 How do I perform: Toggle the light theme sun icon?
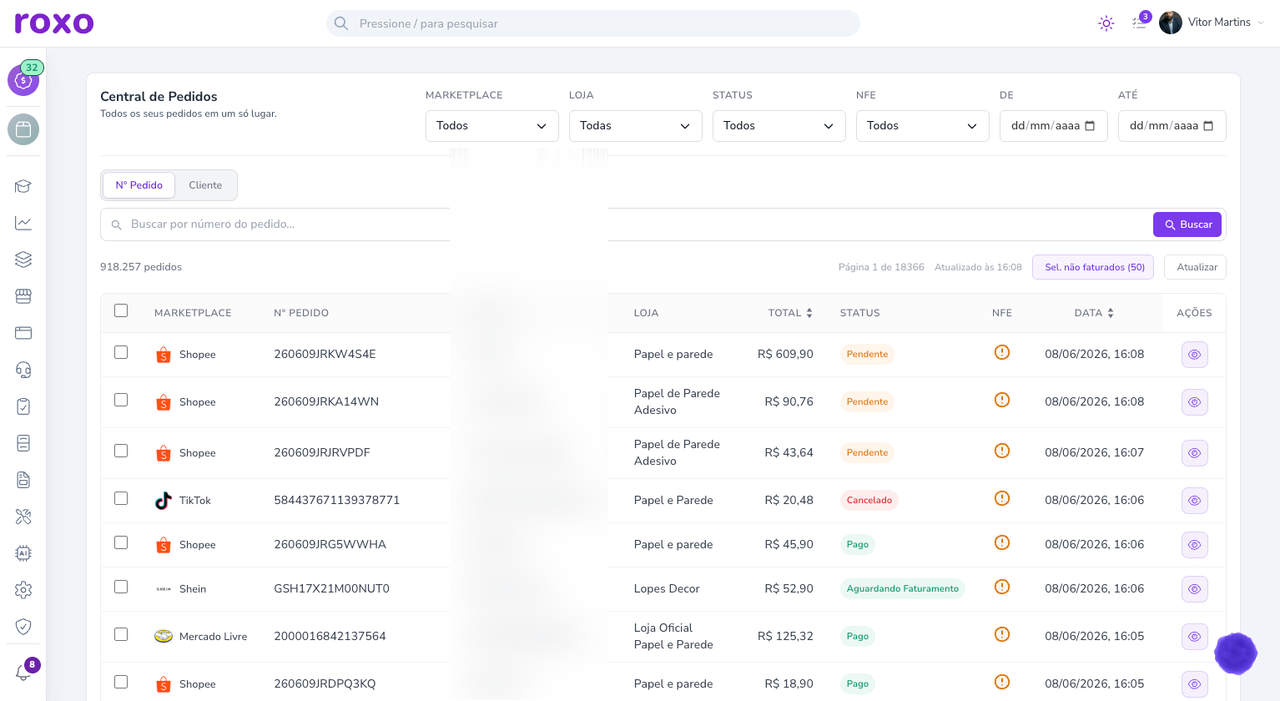[x=1106, y=23]
